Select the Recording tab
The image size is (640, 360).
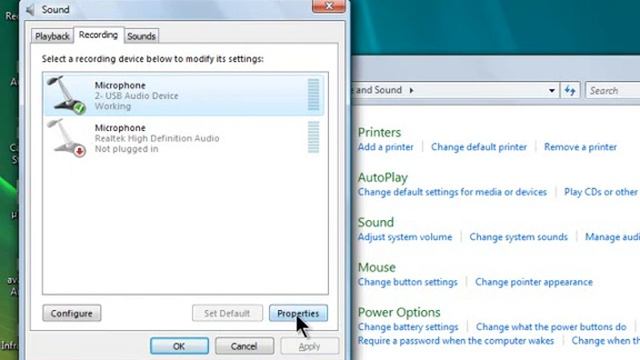tap(98, 35)
